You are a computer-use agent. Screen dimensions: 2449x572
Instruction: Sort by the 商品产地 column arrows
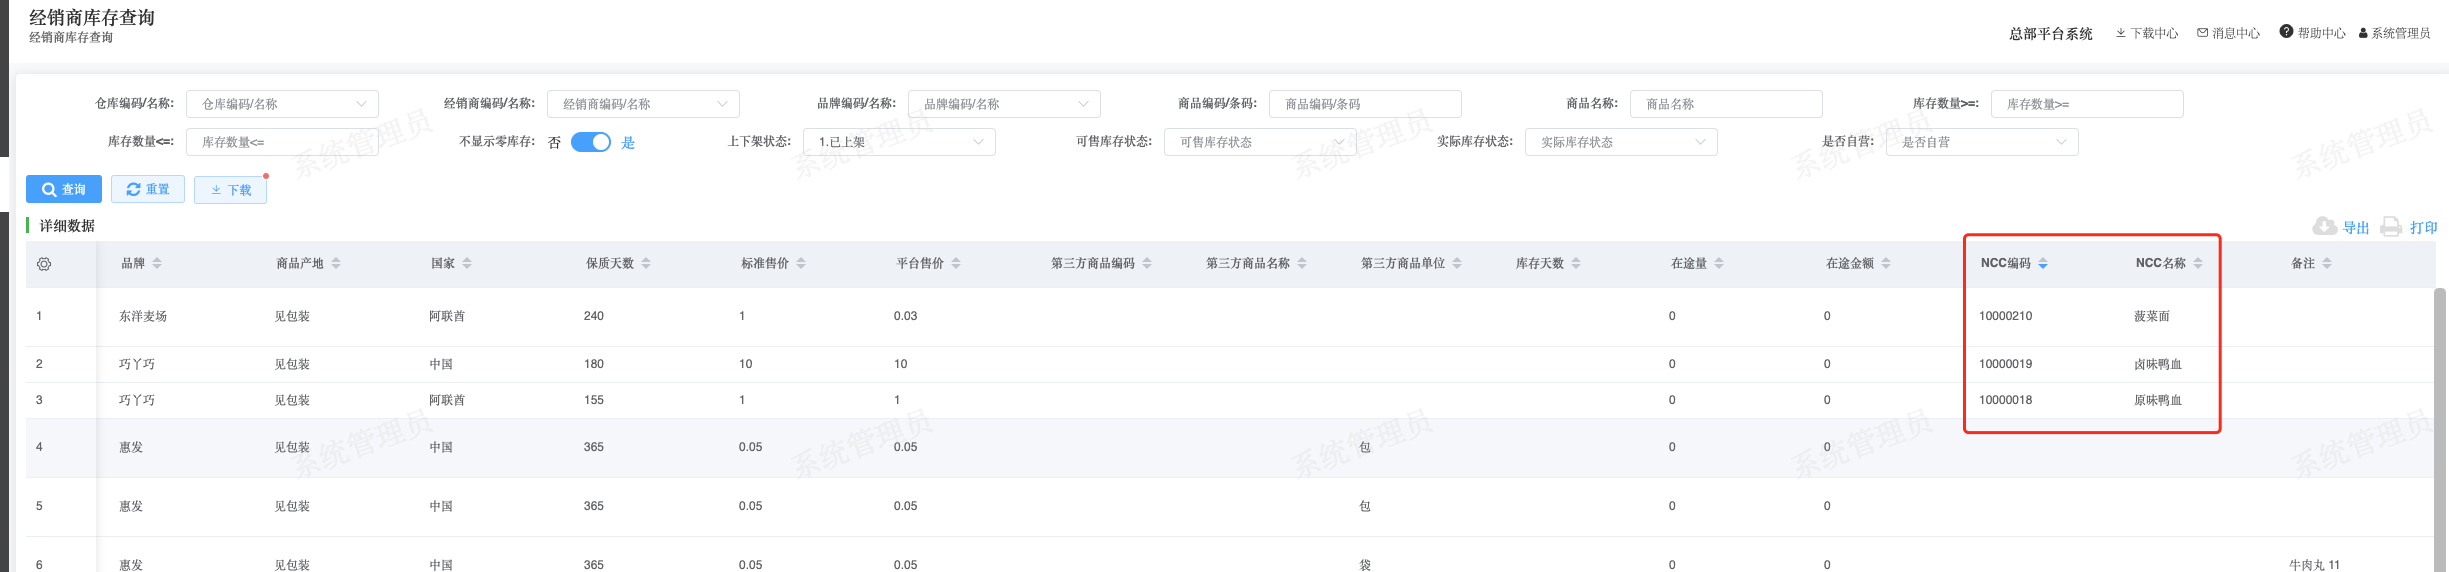coord(336,263)
